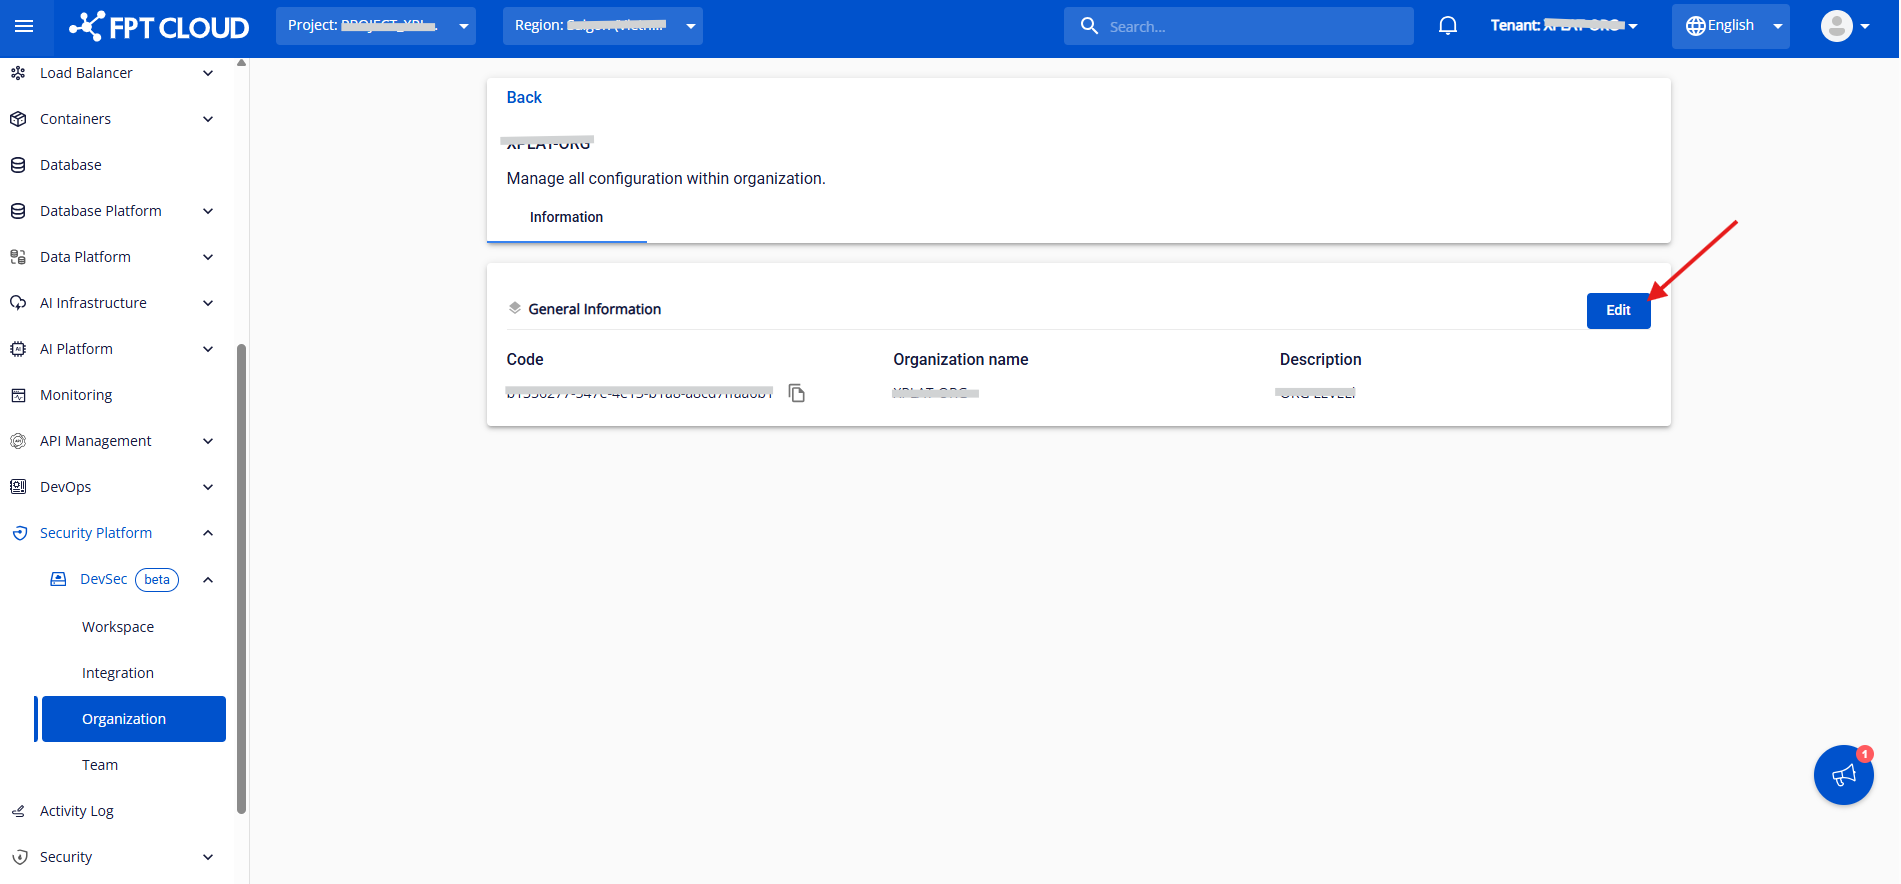Click the Database sidebar icon

[x=18, y=165]
